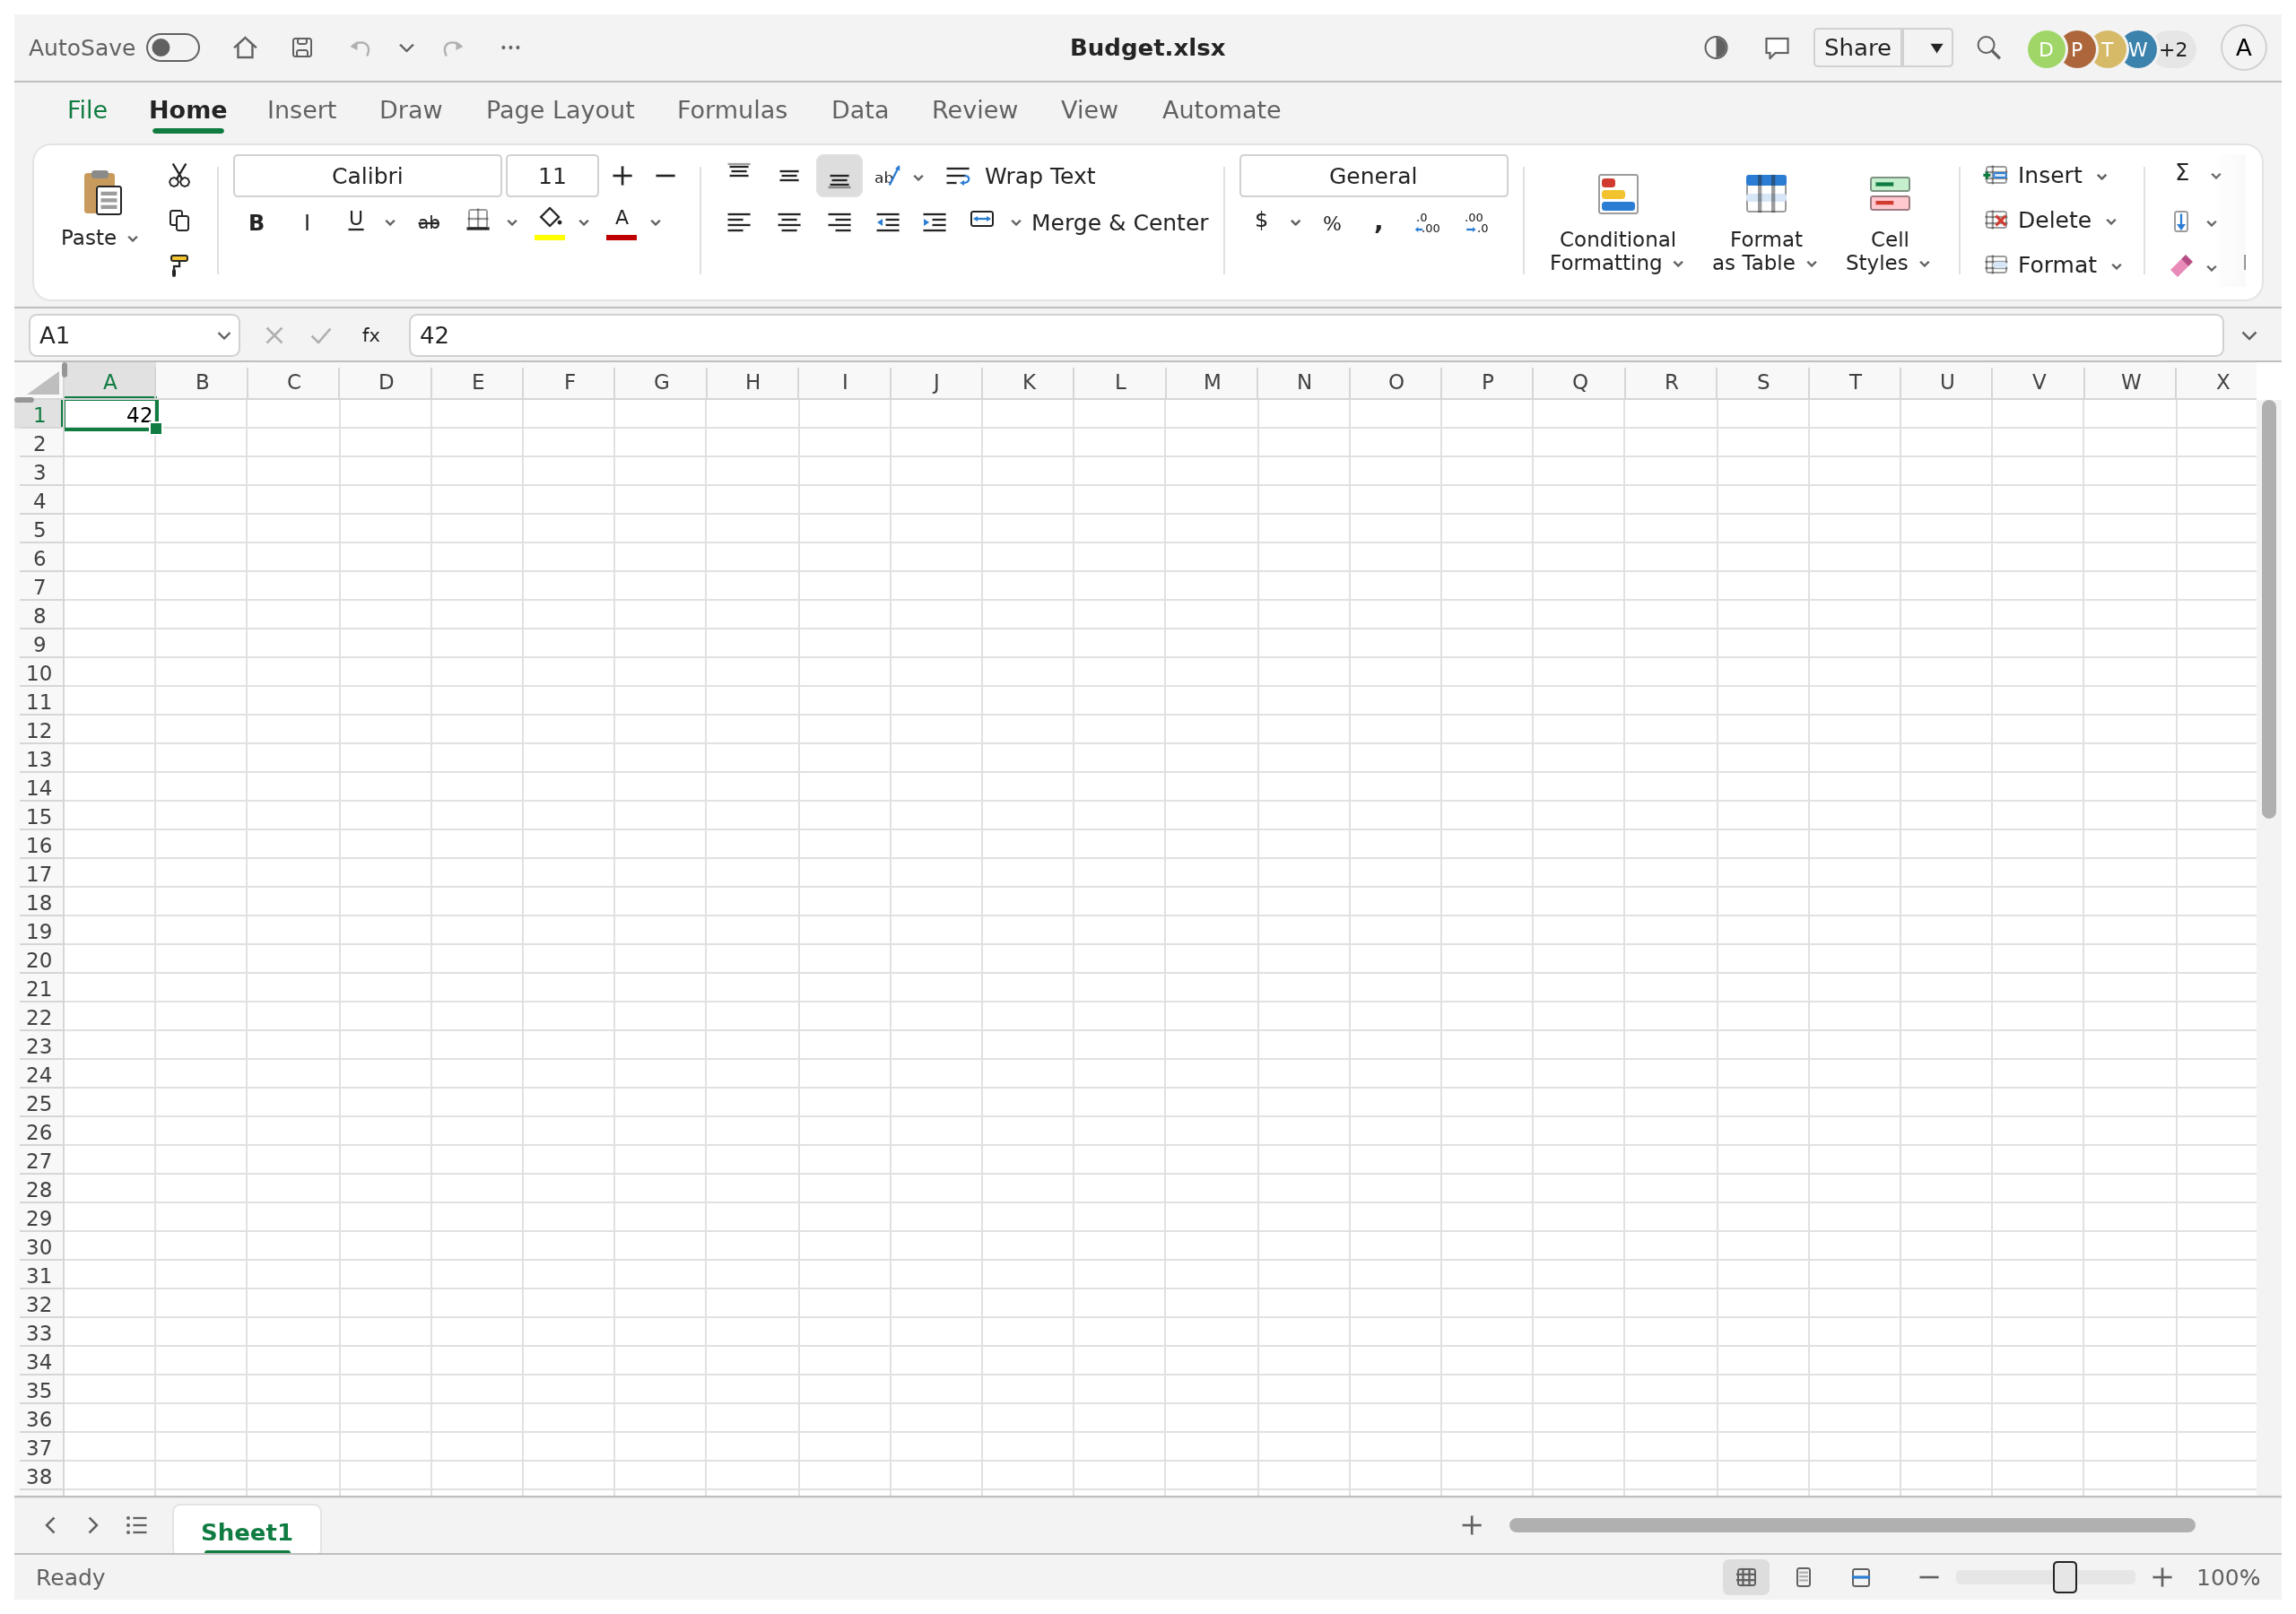
Task: Open Conditional Formatting menu
Action: point(1617,223)
